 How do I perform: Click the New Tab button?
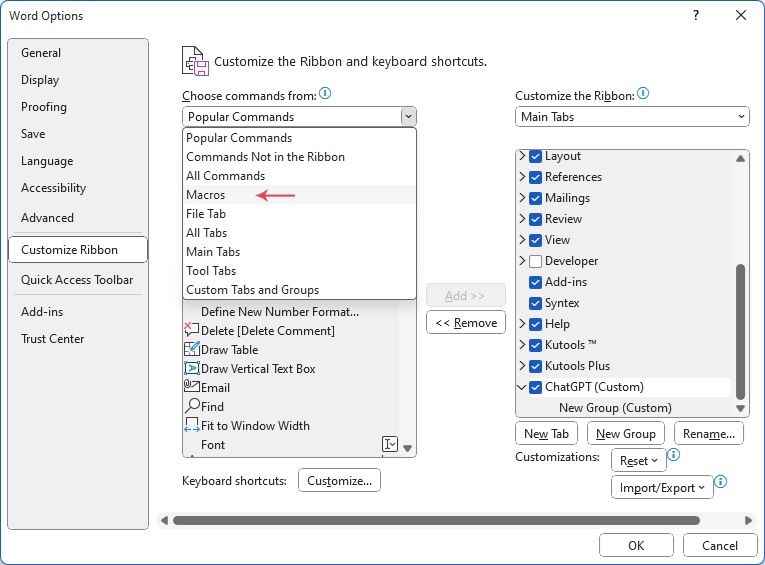[547, 433]
